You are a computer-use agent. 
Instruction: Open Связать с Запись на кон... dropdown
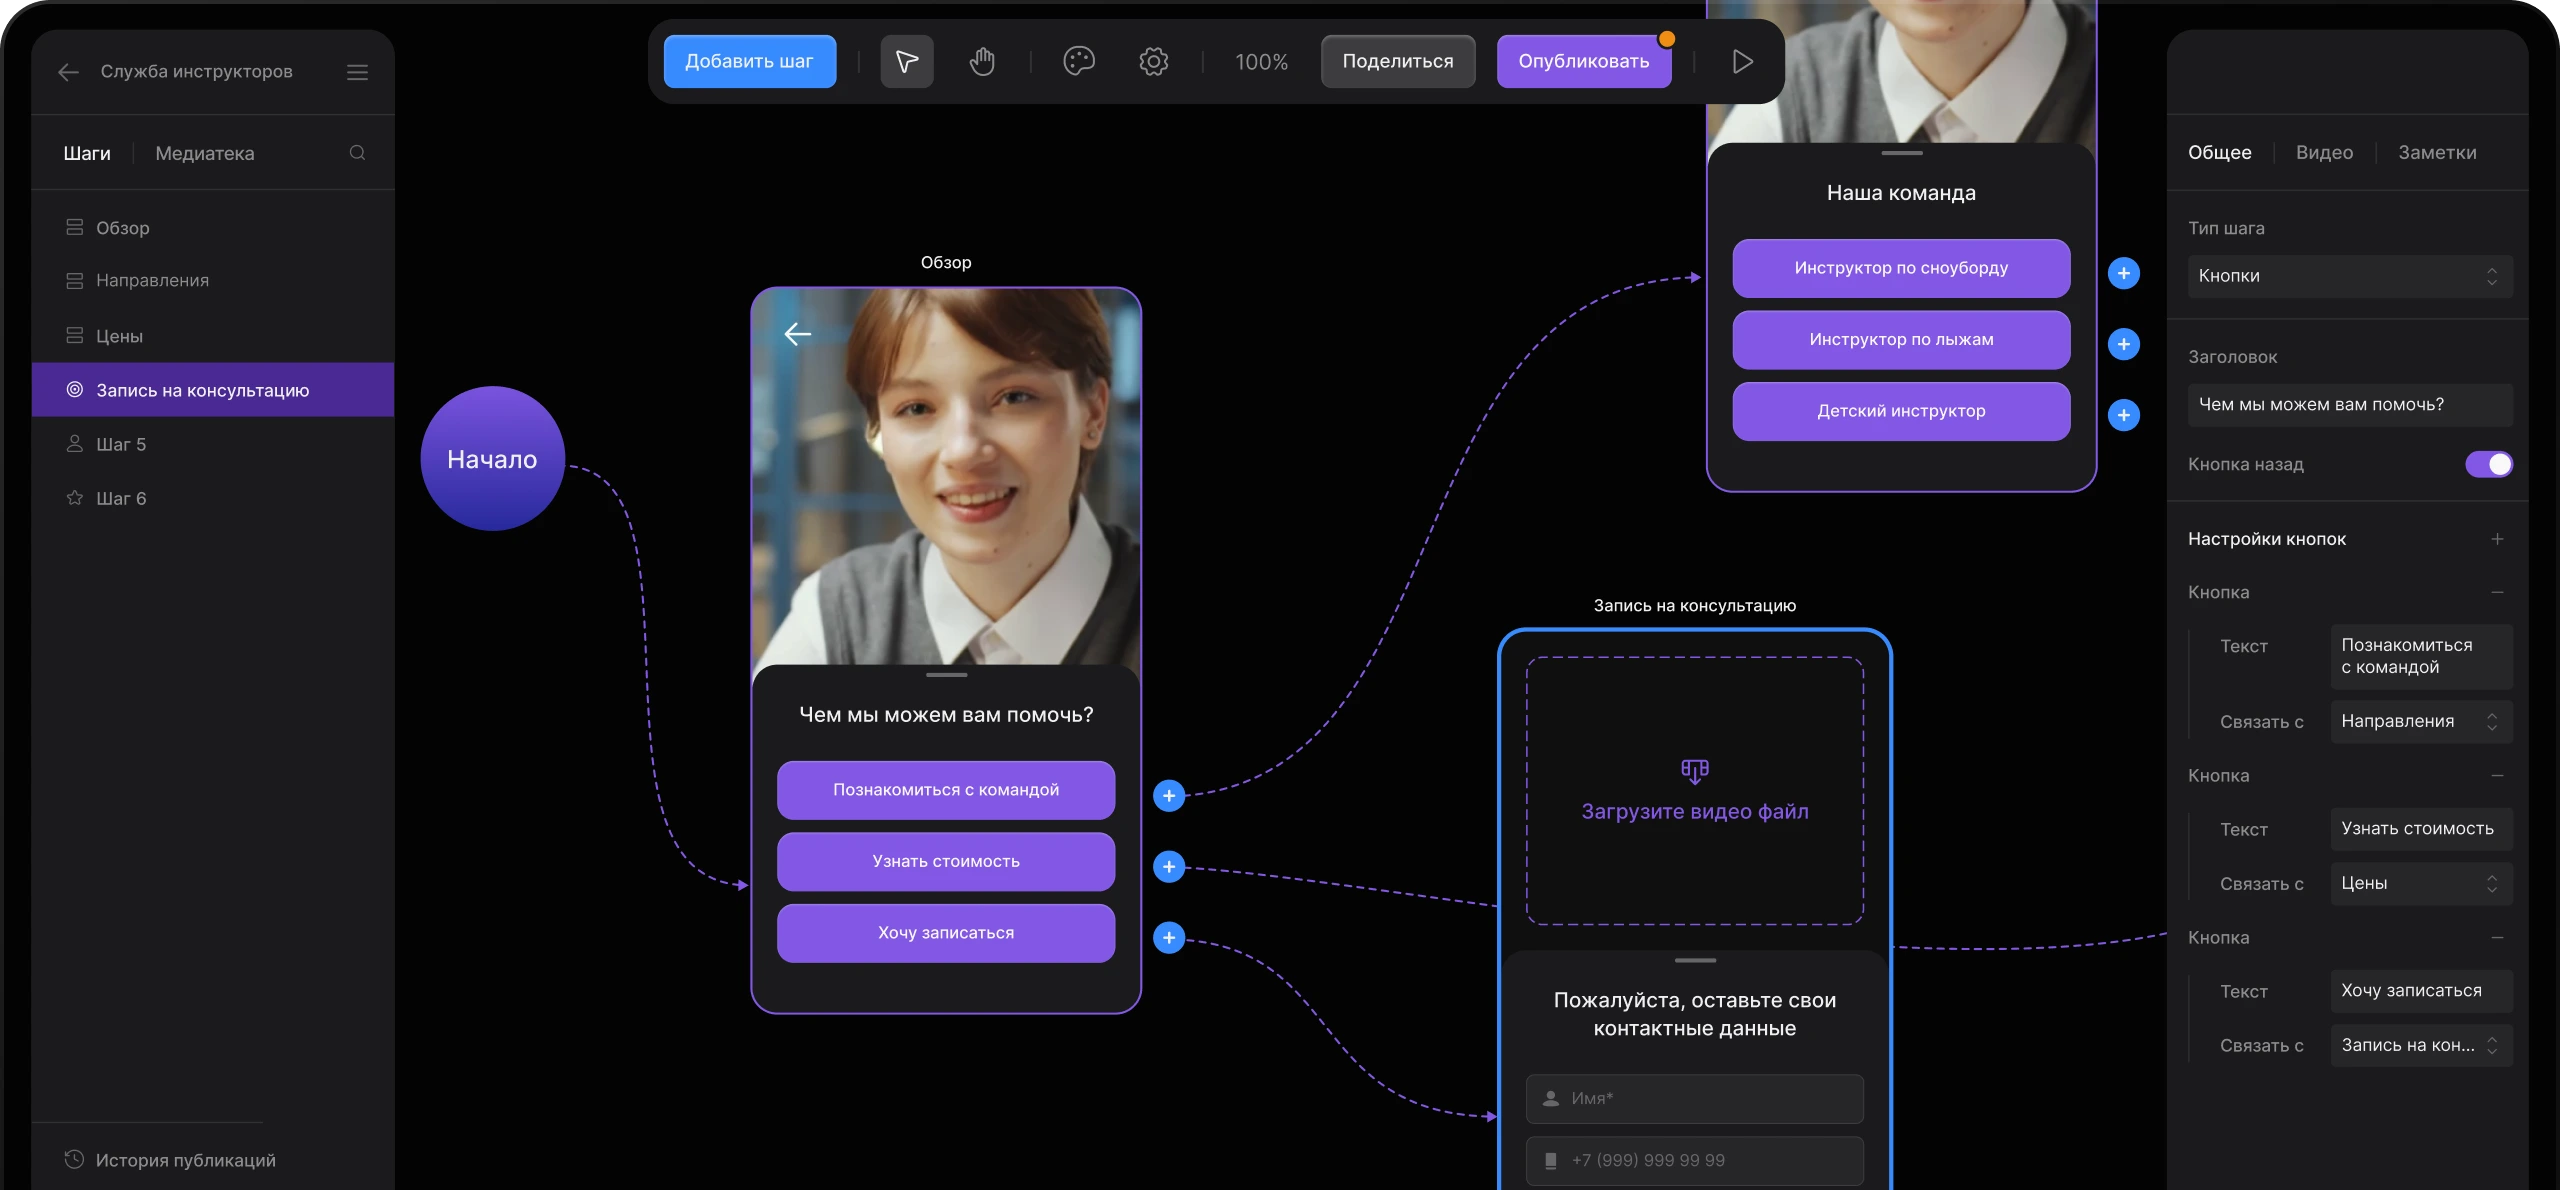click(x=2421, y=1045)
